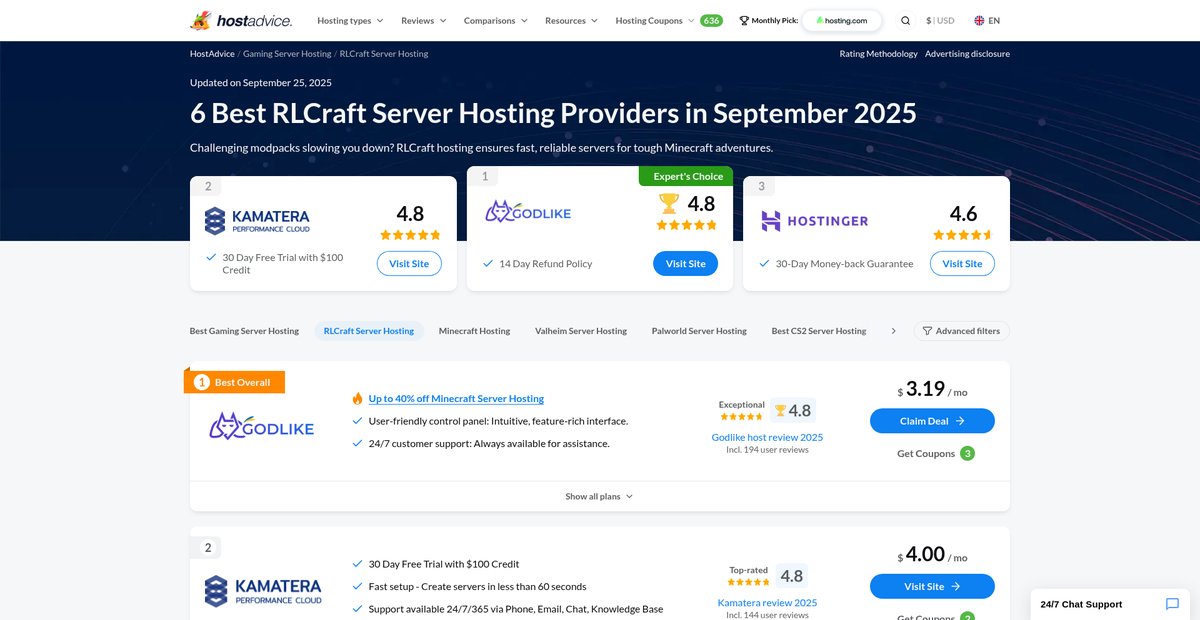Open the $ | USD currency selector

940,20
